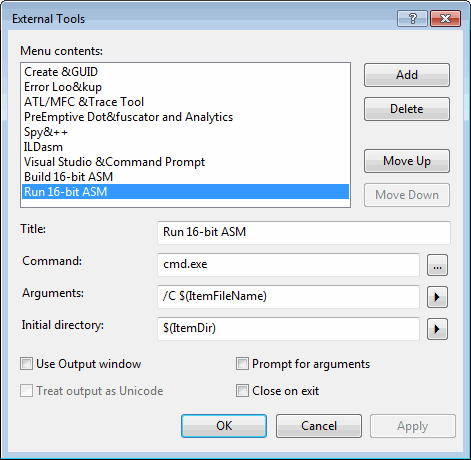This screenshot has width=471, height=460.
Task: Click the help question mark icon
Action: (412, 18)
